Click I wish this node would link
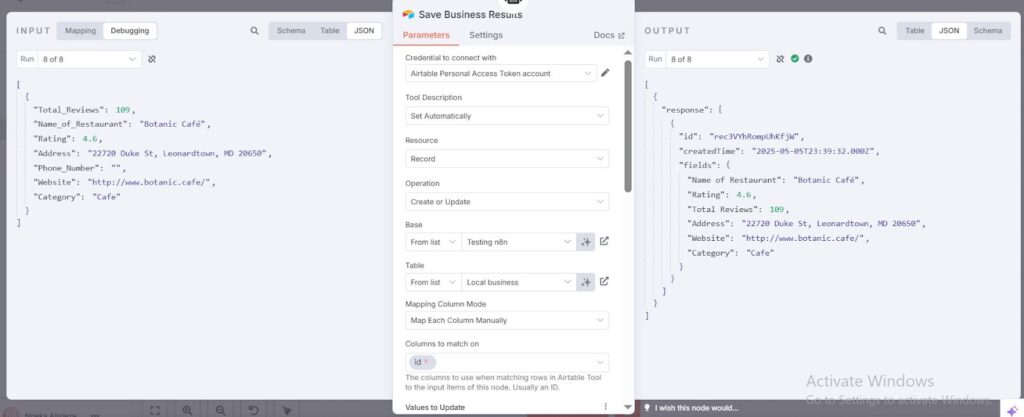1024x417 pixels. [x=697, y=408]
